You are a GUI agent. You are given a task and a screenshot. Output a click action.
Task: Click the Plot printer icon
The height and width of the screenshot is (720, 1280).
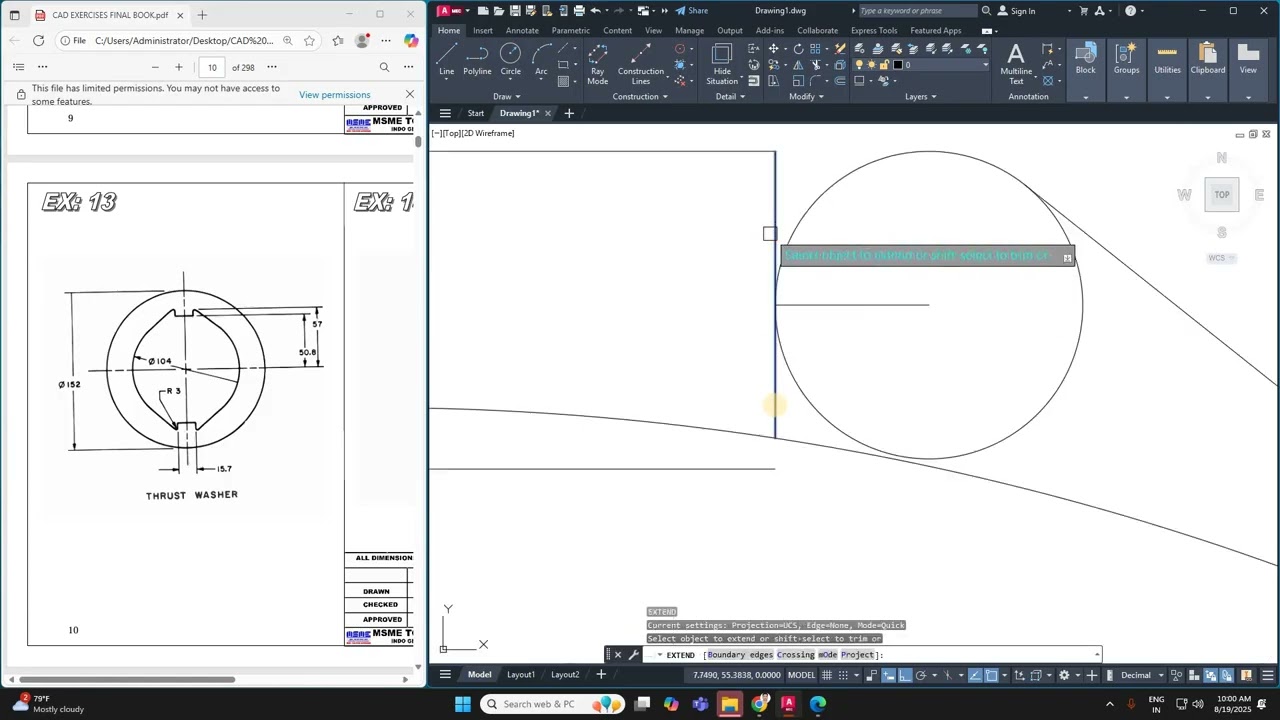click(x=579, y=11)
